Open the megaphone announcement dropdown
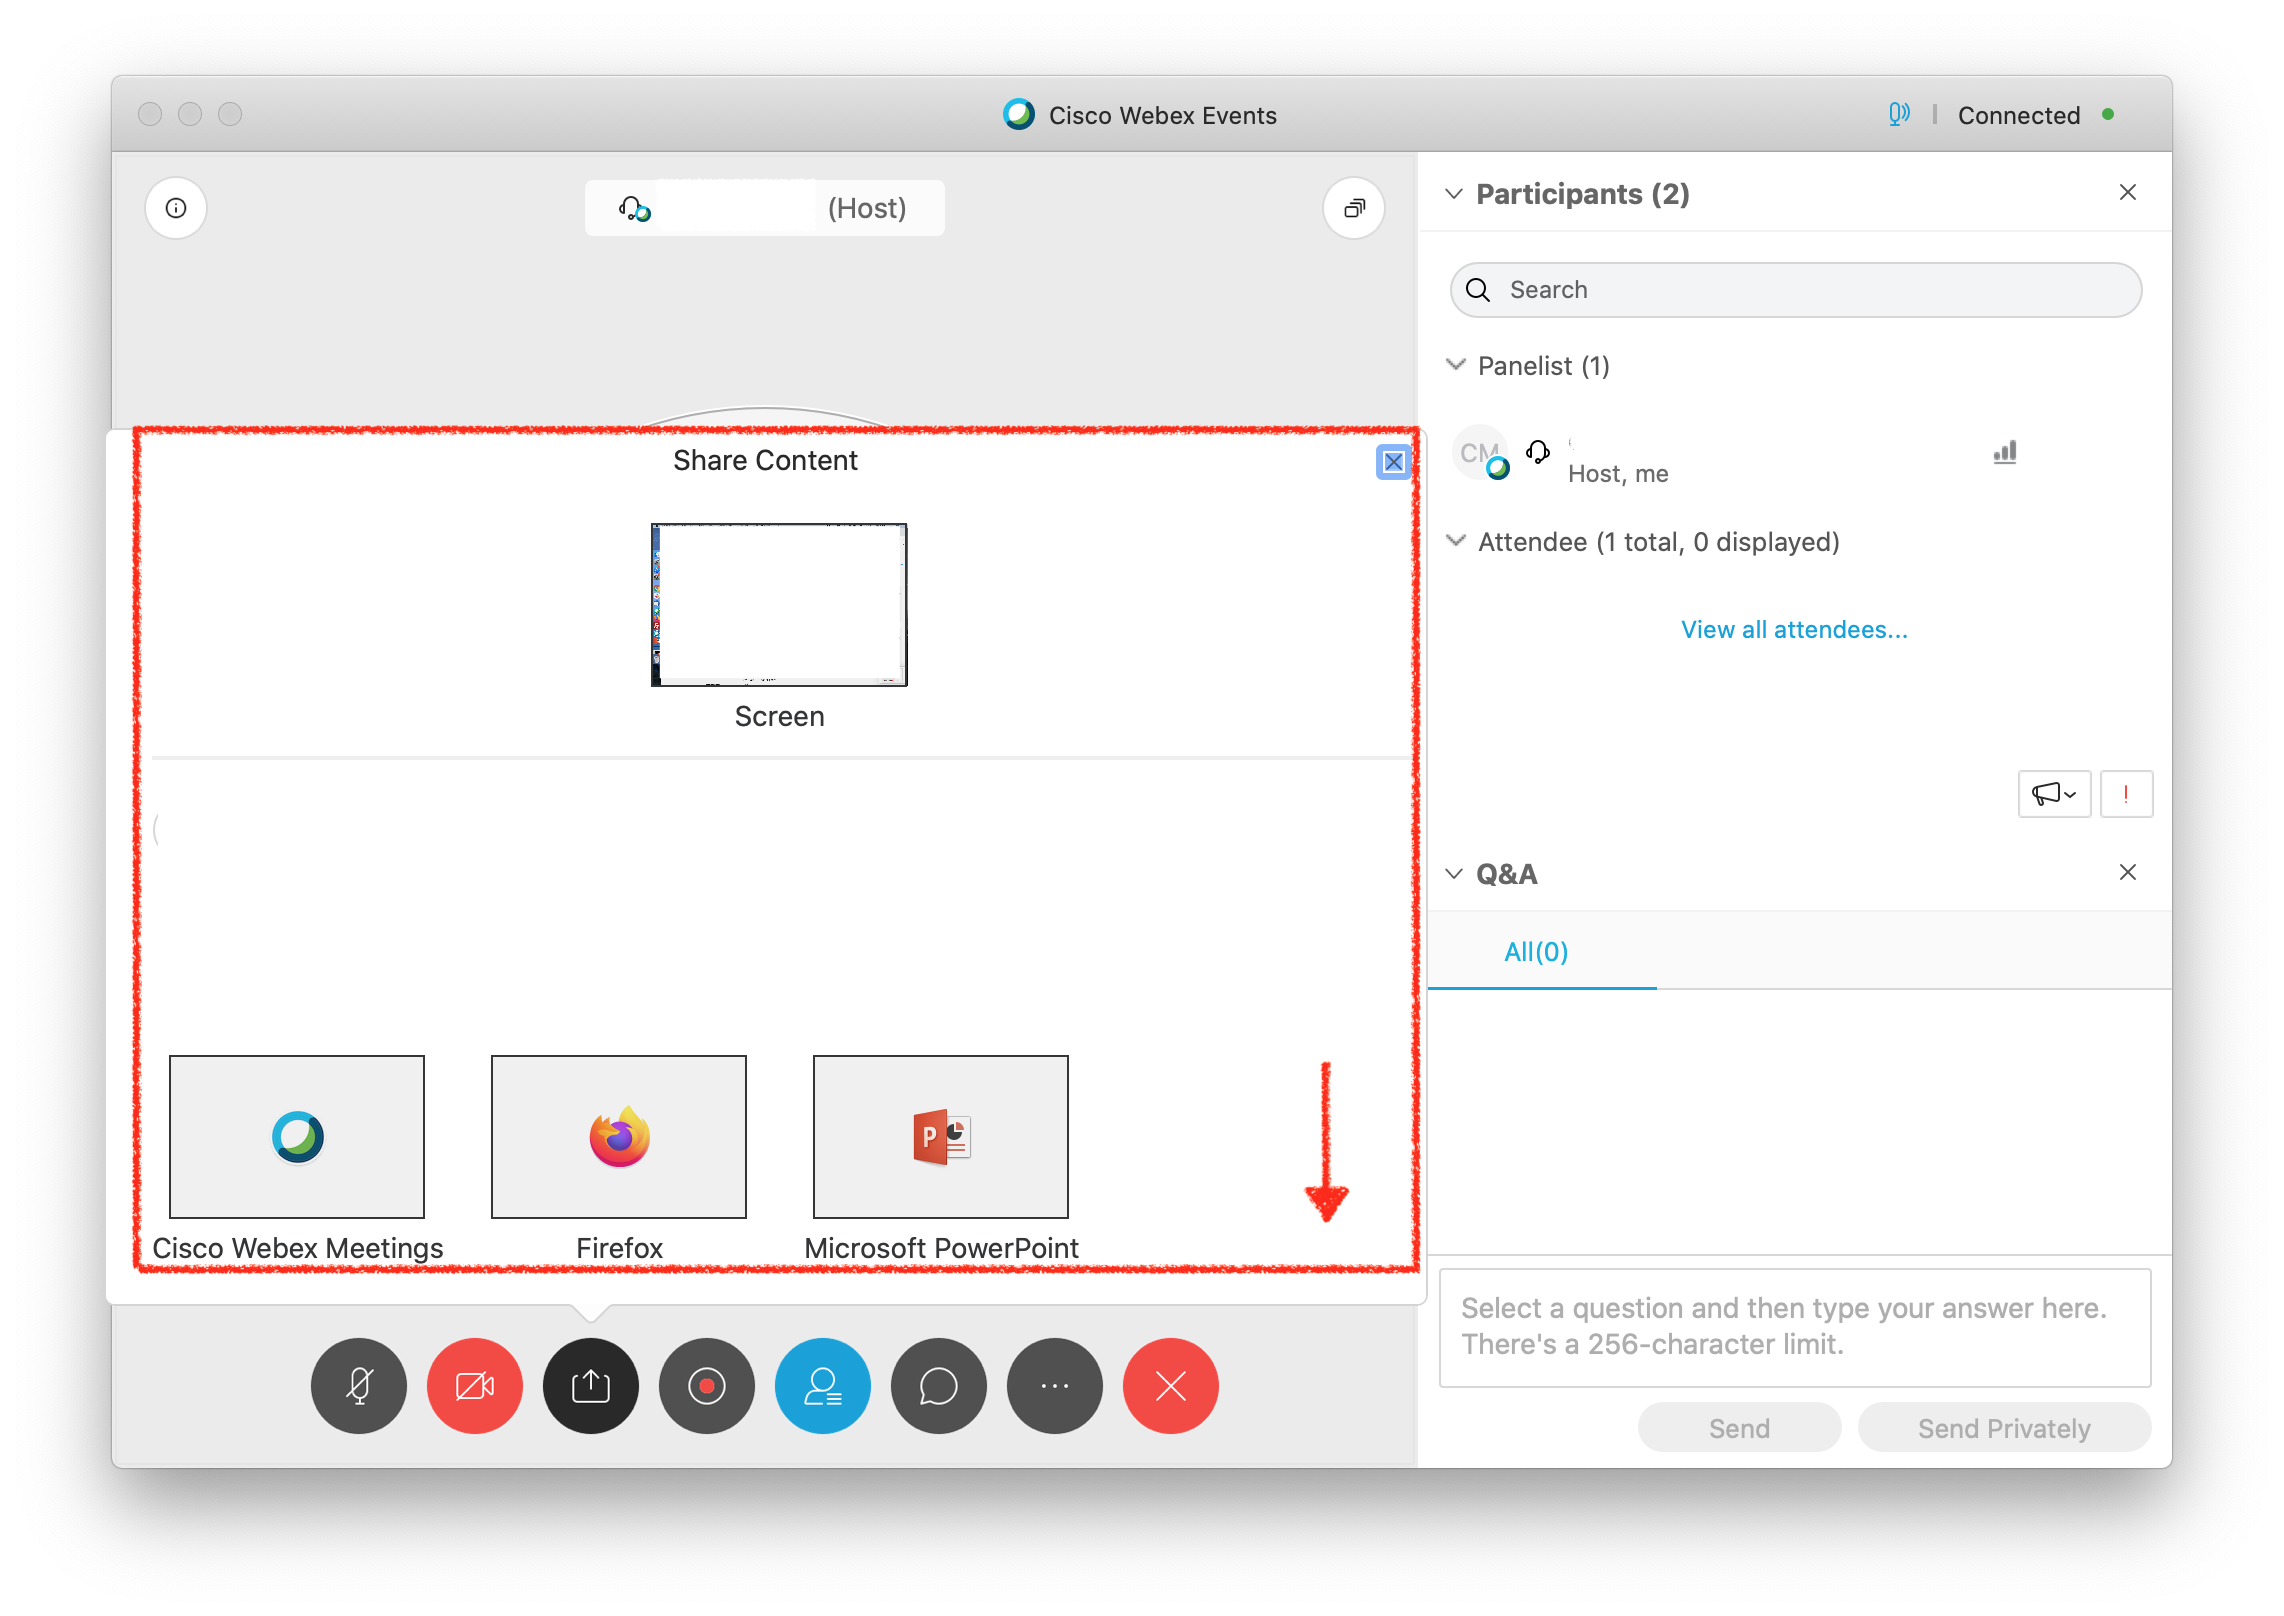The image size is (2284, 1616). point(2054,794)
